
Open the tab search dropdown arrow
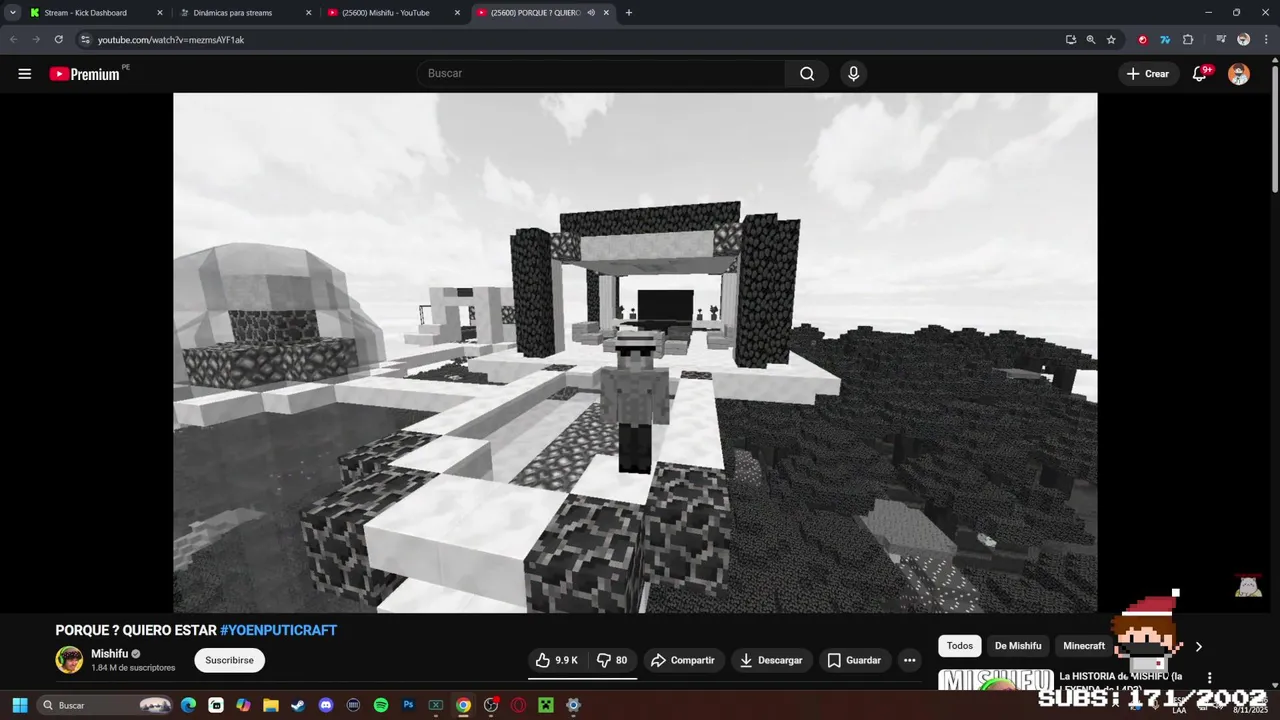[12, 13]
